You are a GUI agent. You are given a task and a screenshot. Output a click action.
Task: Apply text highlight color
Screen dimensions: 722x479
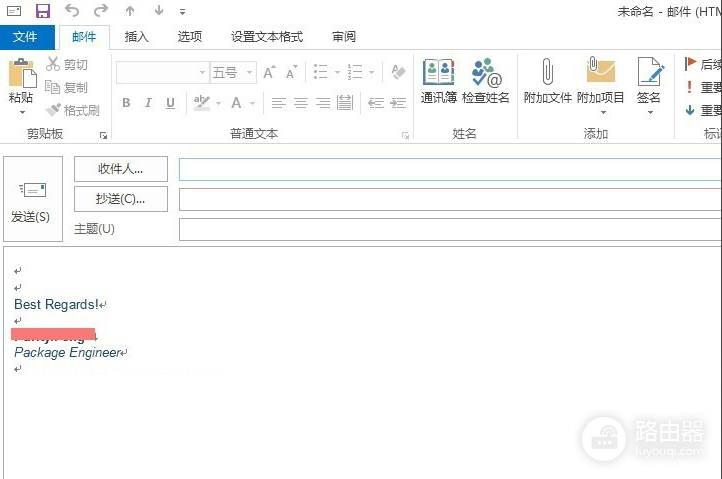[202, 103]
